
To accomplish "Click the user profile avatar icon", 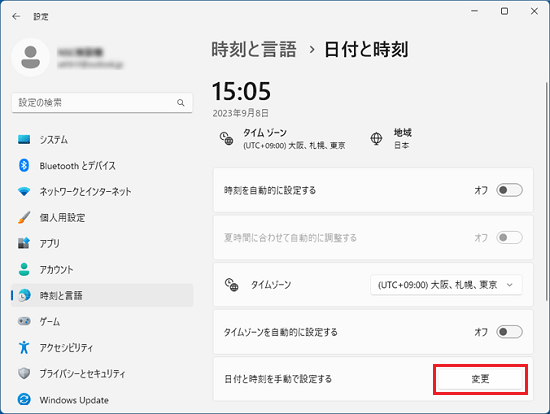I will 31,57.
